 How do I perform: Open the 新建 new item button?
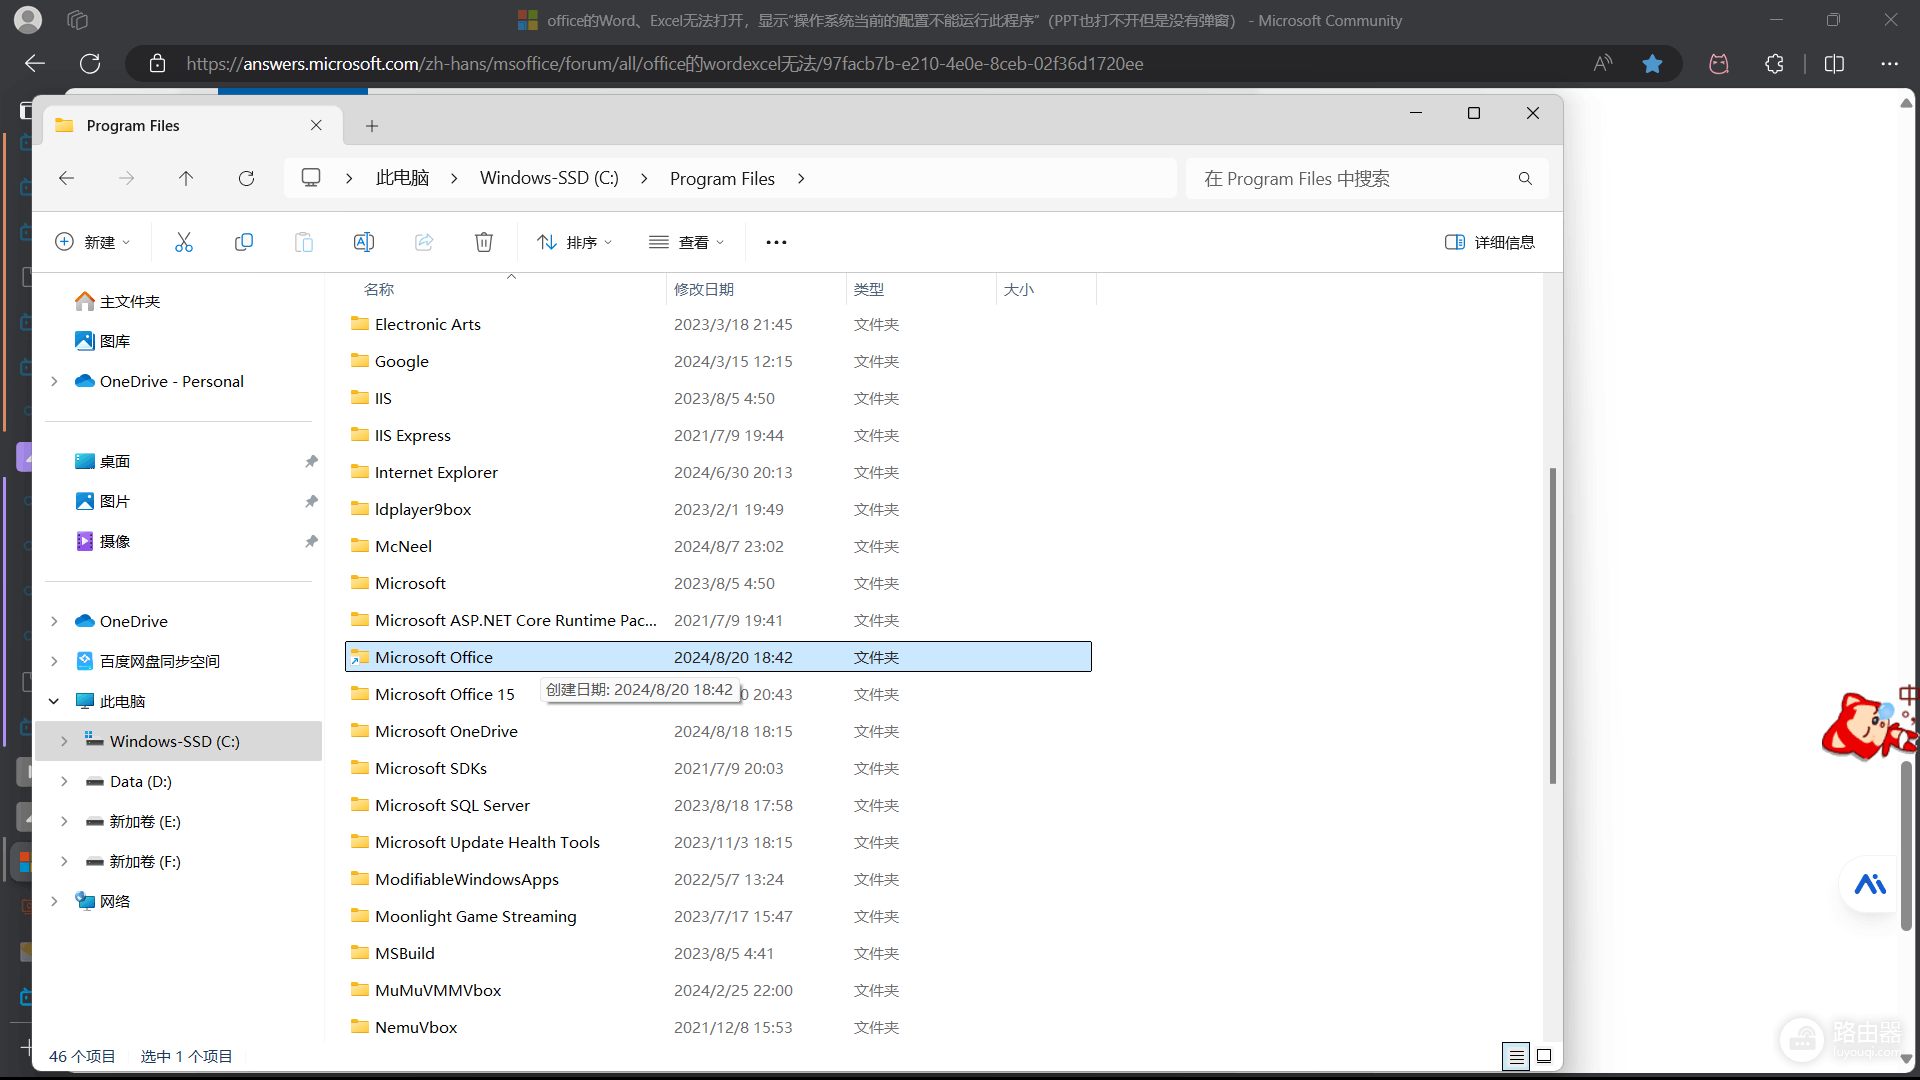pos(92,242)
